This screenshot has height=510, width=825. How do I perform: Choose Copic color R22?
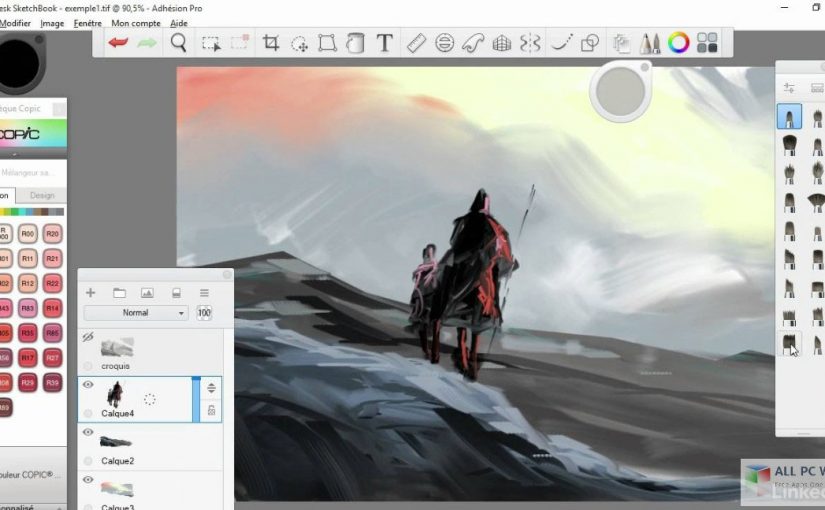52,283
